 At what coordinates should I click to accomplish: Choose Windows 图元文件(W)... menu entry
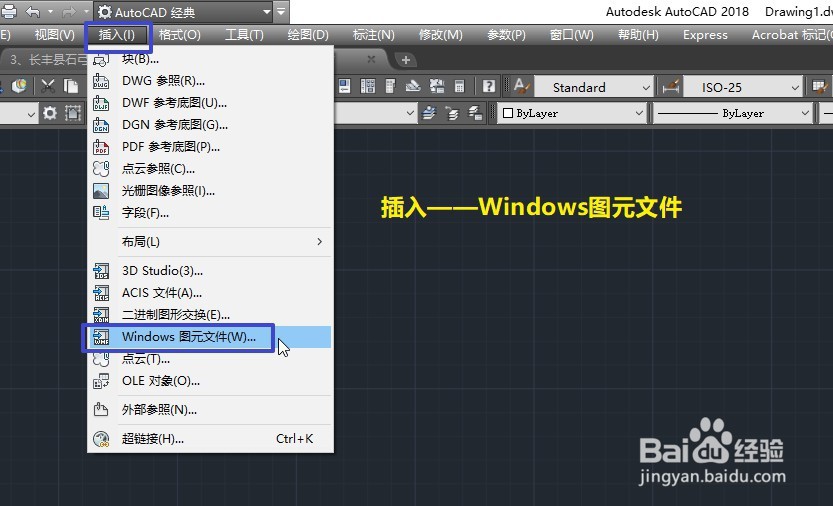pos(210,337)
